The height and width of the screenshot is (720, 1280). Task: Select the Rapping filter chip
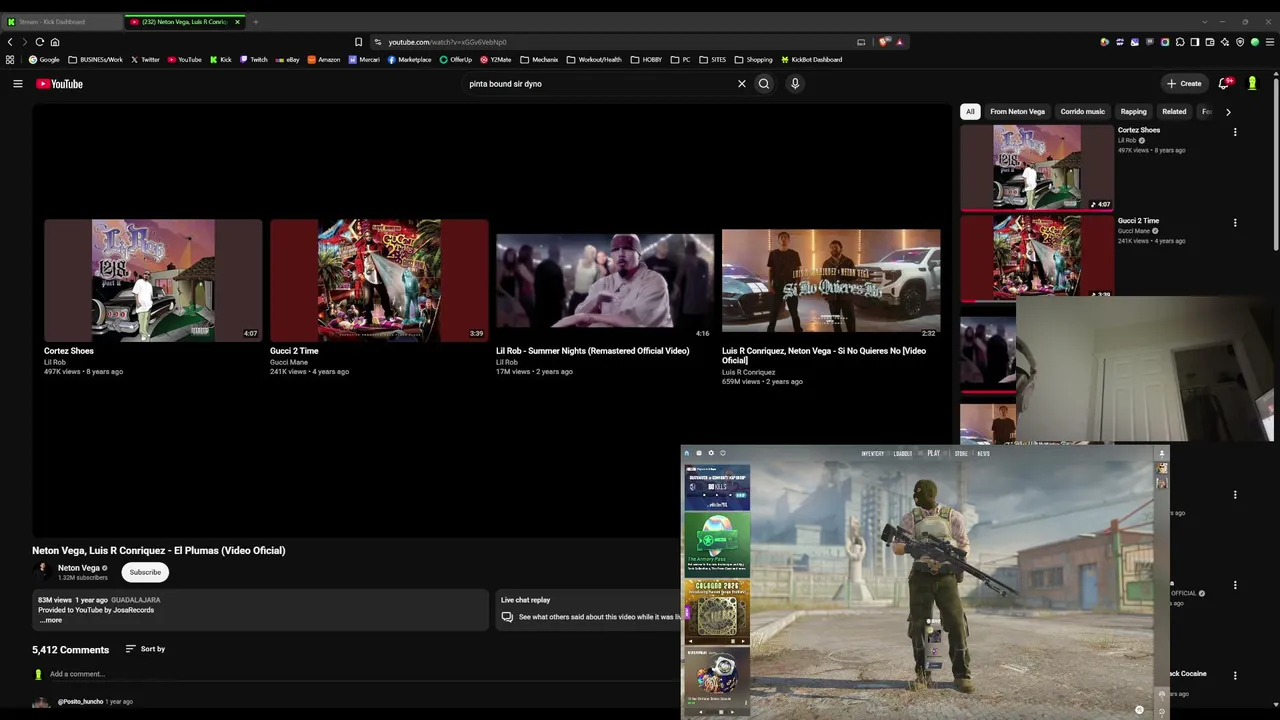[1133, 112]
